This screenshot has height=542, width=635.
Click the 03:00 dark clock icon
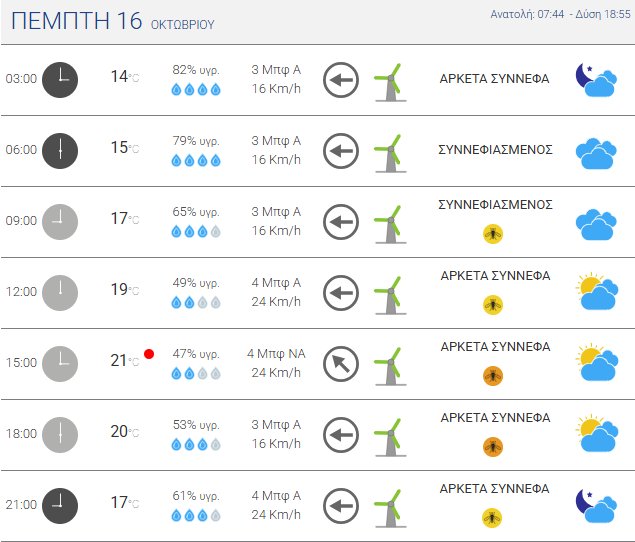[x=60, y=79]
